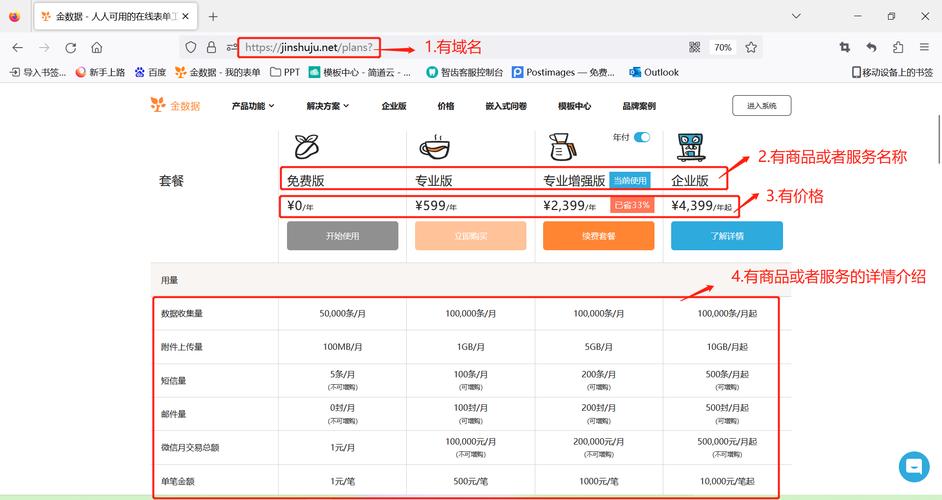Viewport: 942px width, 500px height.
Task: Open the 嵌入式问卷 navigation item
Action: (506, 106)
